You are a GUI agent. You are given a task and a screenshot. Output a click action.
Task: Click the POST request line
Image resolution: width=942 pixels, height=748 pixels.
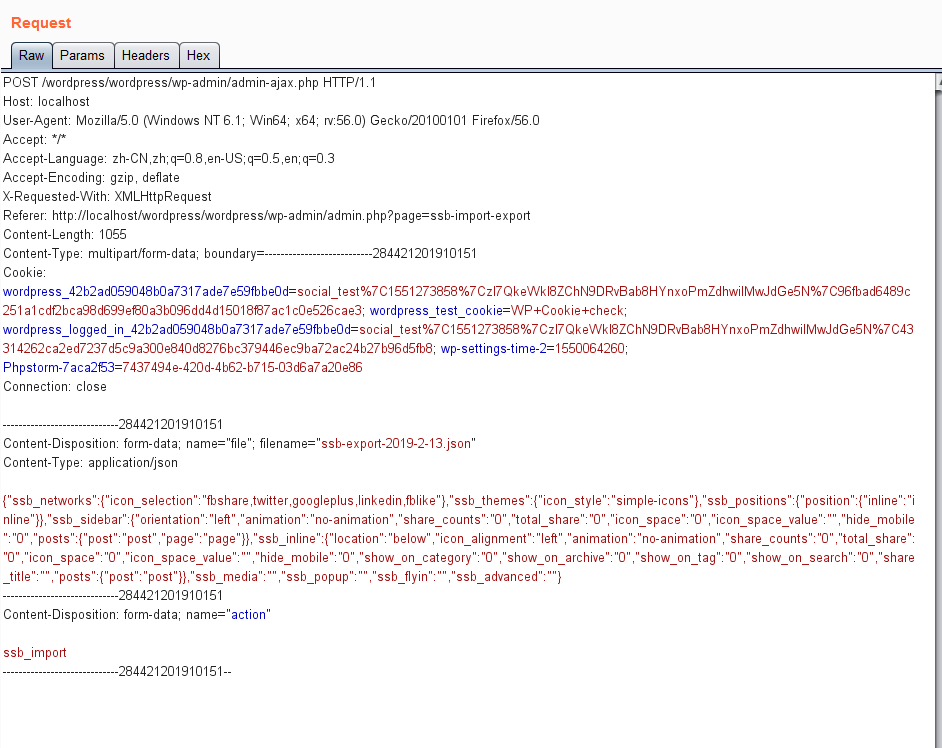189,82
